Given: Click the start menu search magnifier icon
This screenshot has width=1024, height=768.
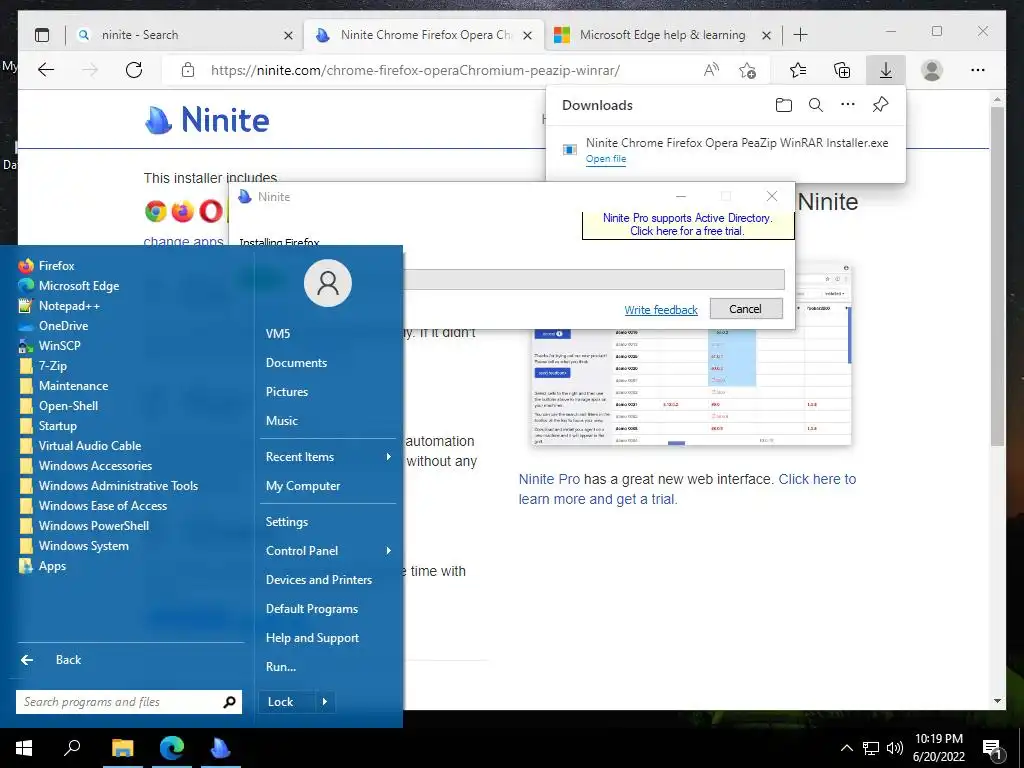Looking at the screenshot, I should [x=229, y=702].
